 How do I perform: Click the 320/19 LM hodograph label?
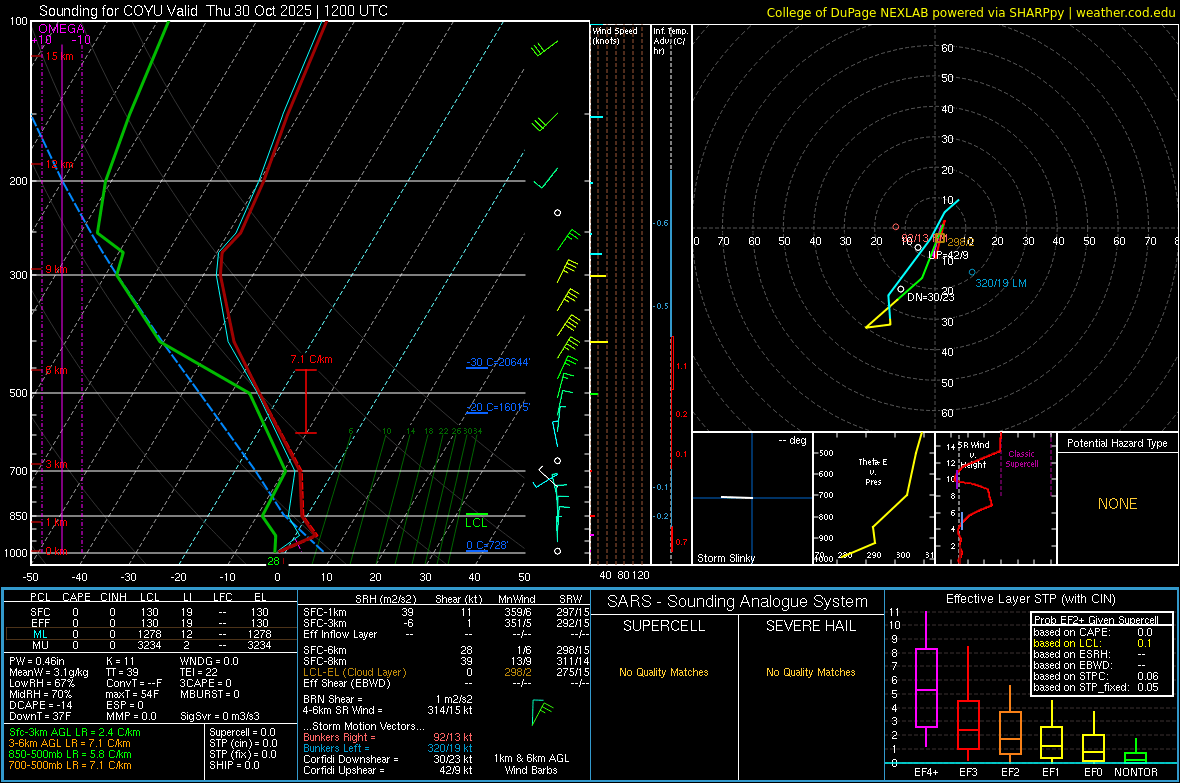(1001, 283)
